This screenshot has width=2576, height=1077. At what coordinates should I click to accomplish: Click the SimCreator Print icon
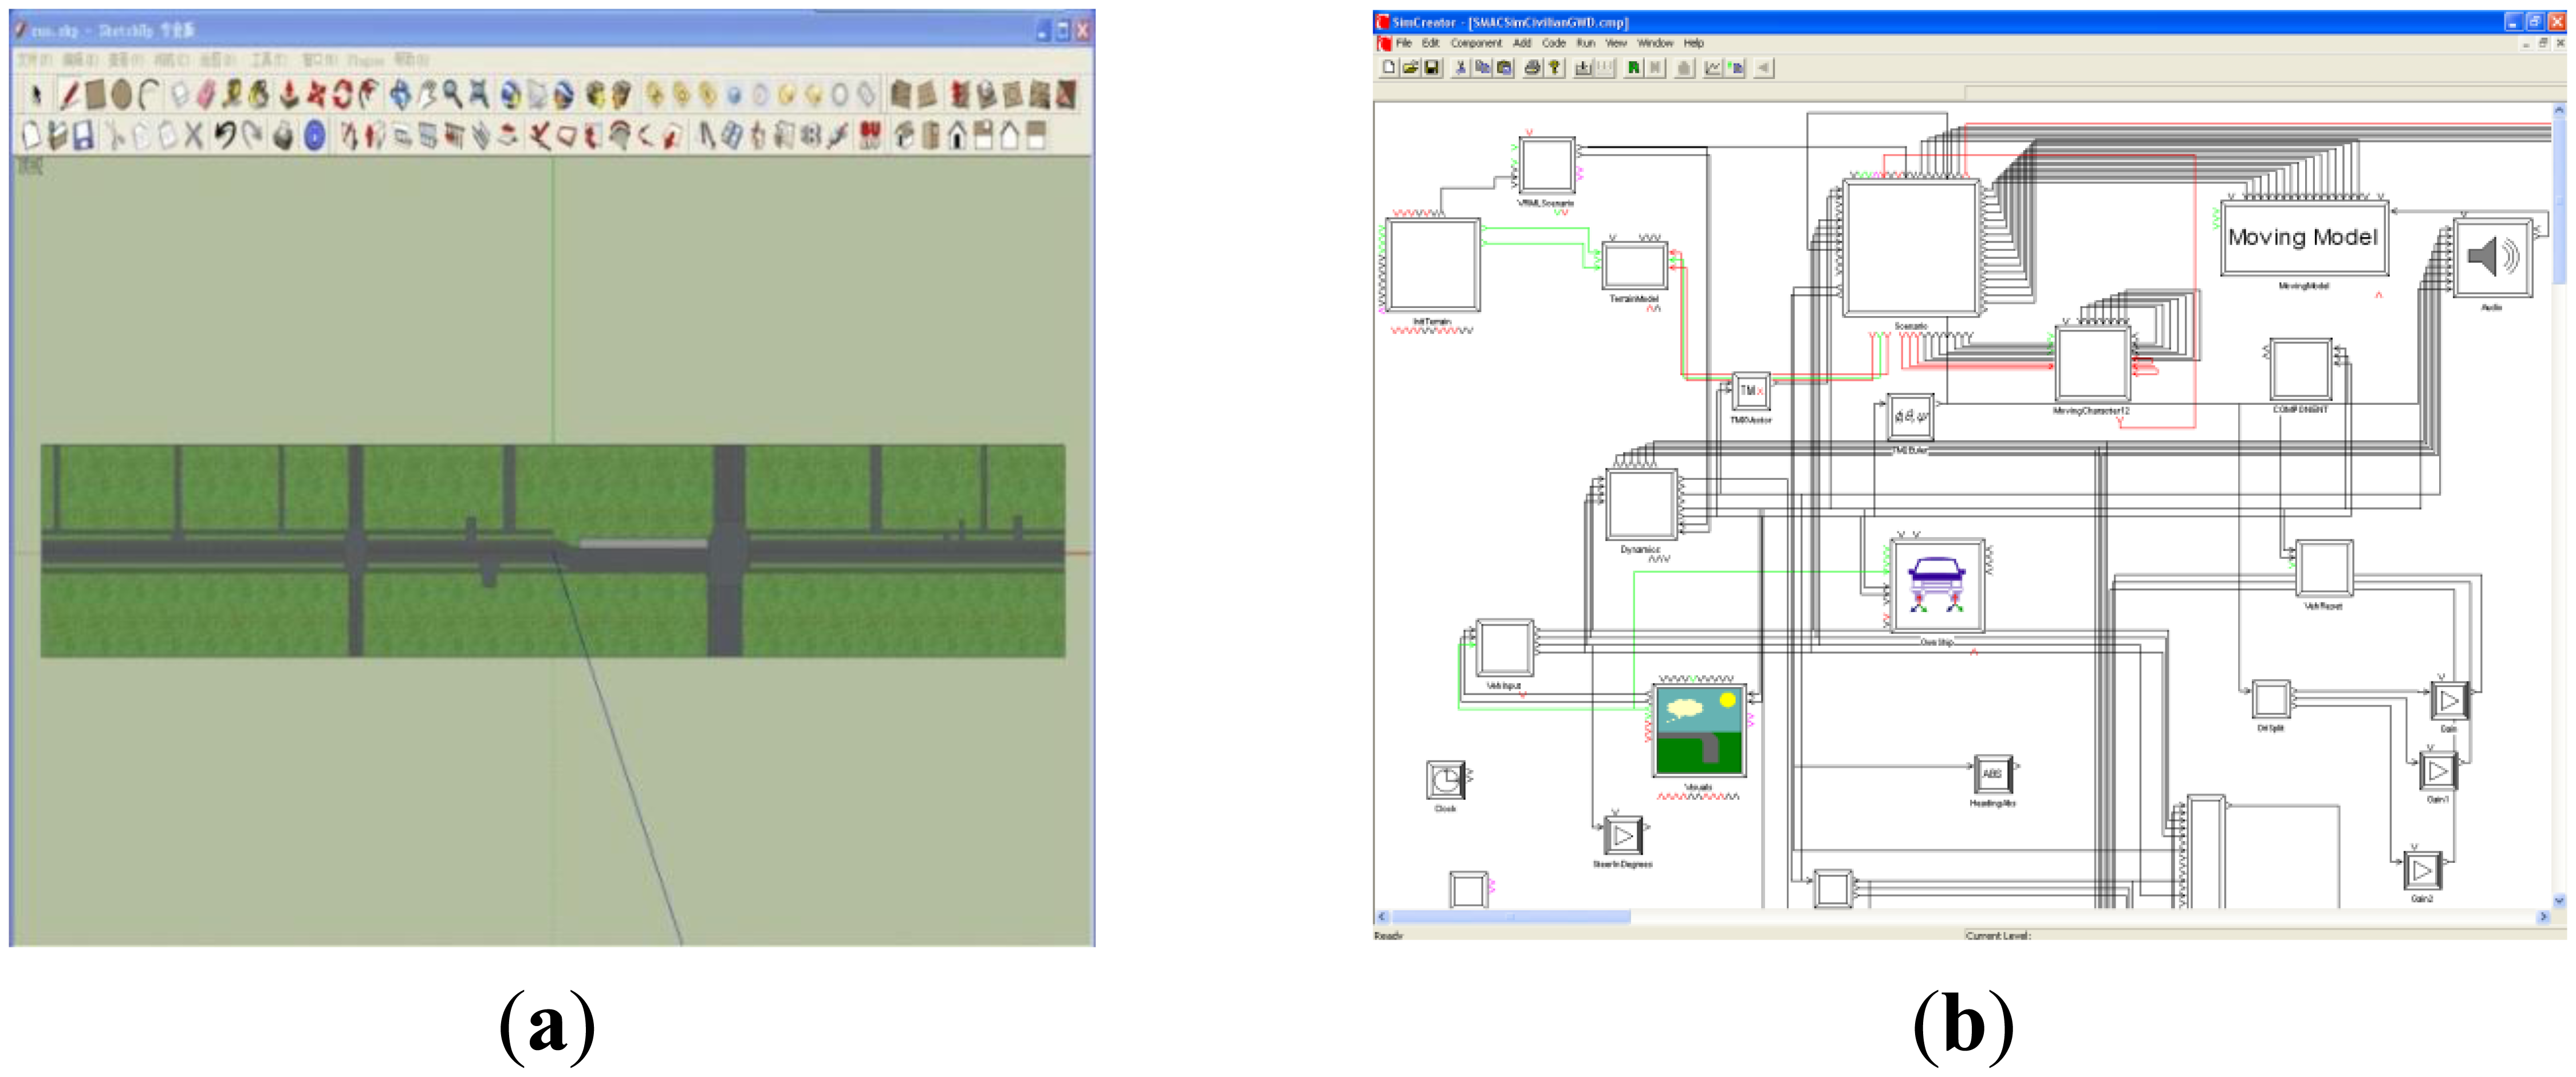[1531, 68]
